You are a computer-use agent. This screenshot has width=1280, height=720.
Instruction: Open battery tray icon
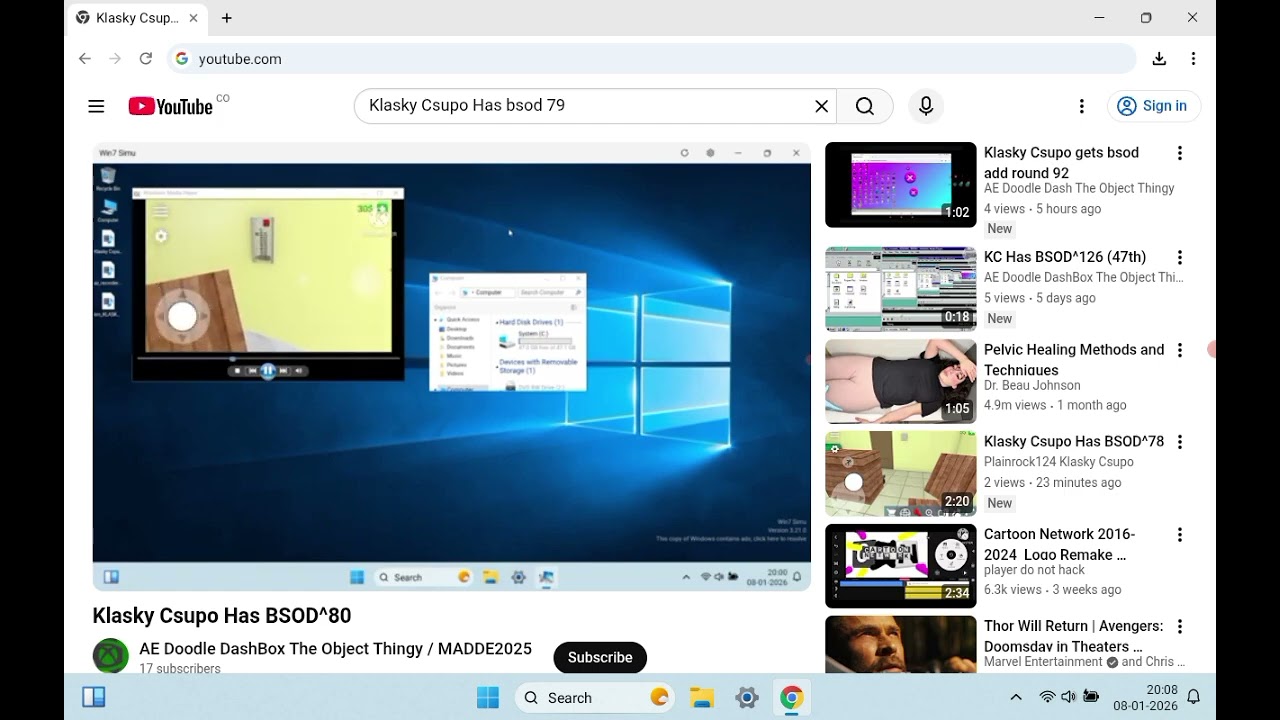tap(1091, 697)
